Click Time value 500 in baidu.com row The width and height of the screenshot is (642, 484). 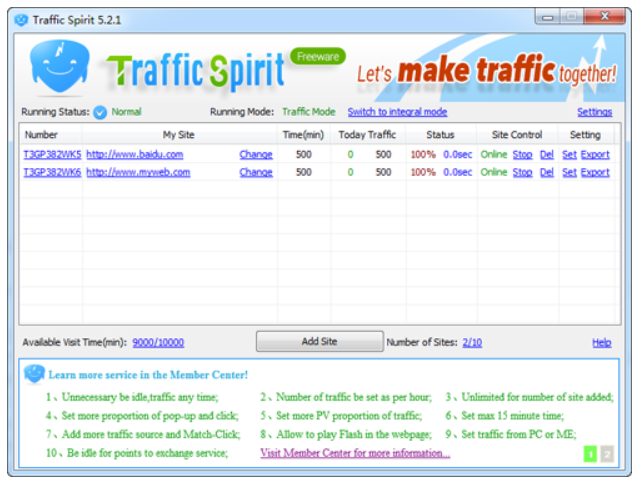point(304,154)
